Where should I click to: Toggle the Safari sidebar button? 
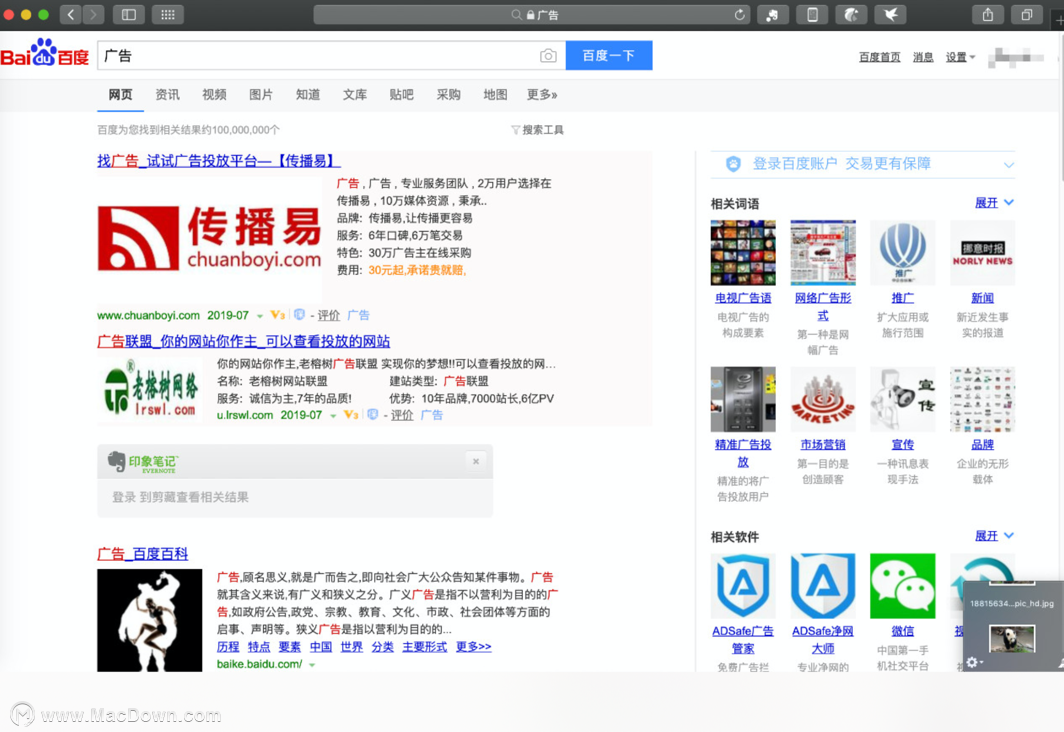[x=129, y=14]
